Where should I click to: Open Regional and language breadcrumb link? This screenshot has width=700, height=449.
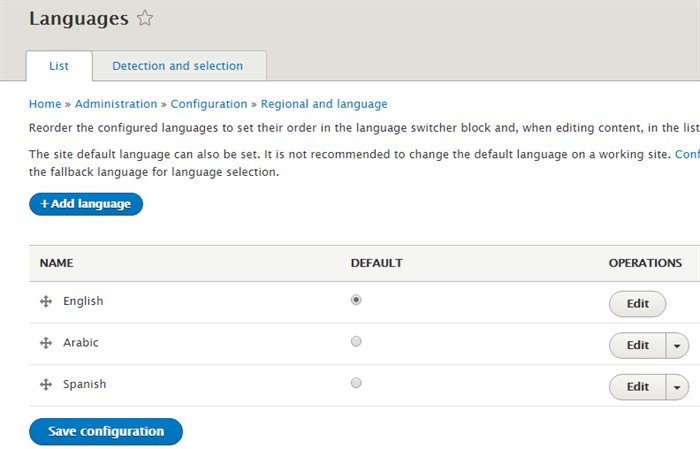(324, 104)
